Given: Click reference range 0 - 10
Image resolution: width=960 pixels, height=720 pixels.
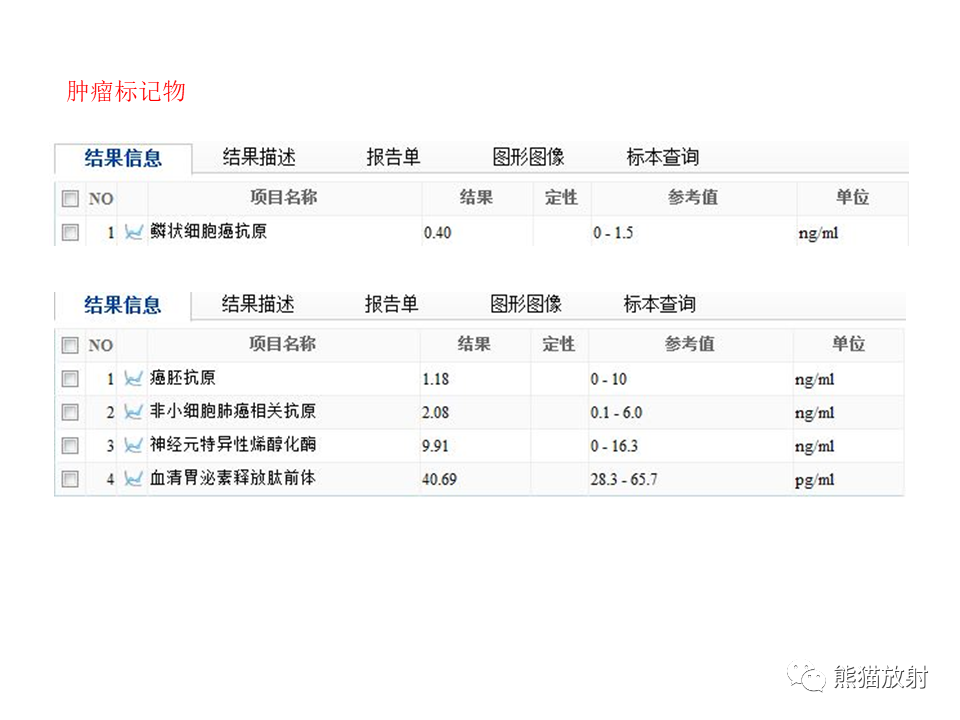Looking at the screenshot, I should tap(609, 380).
